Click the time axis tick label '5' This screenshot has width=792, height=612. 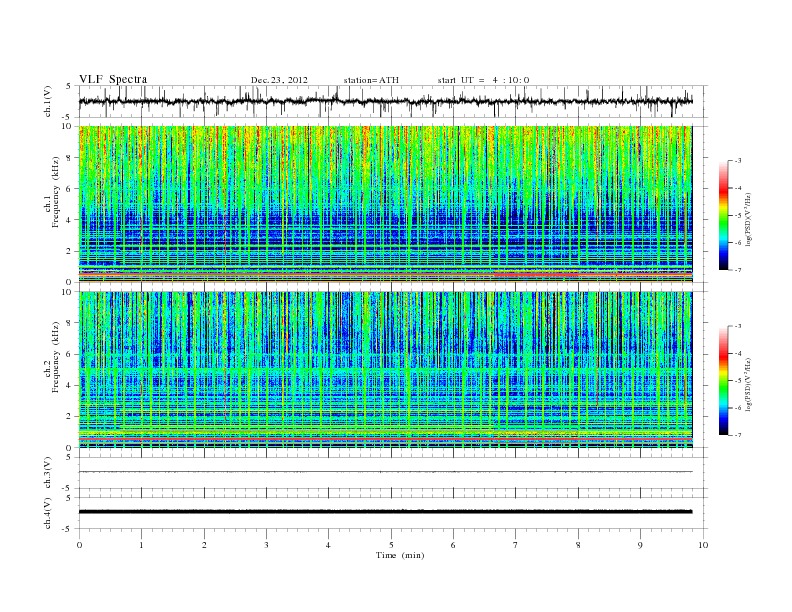click(391, 545)
